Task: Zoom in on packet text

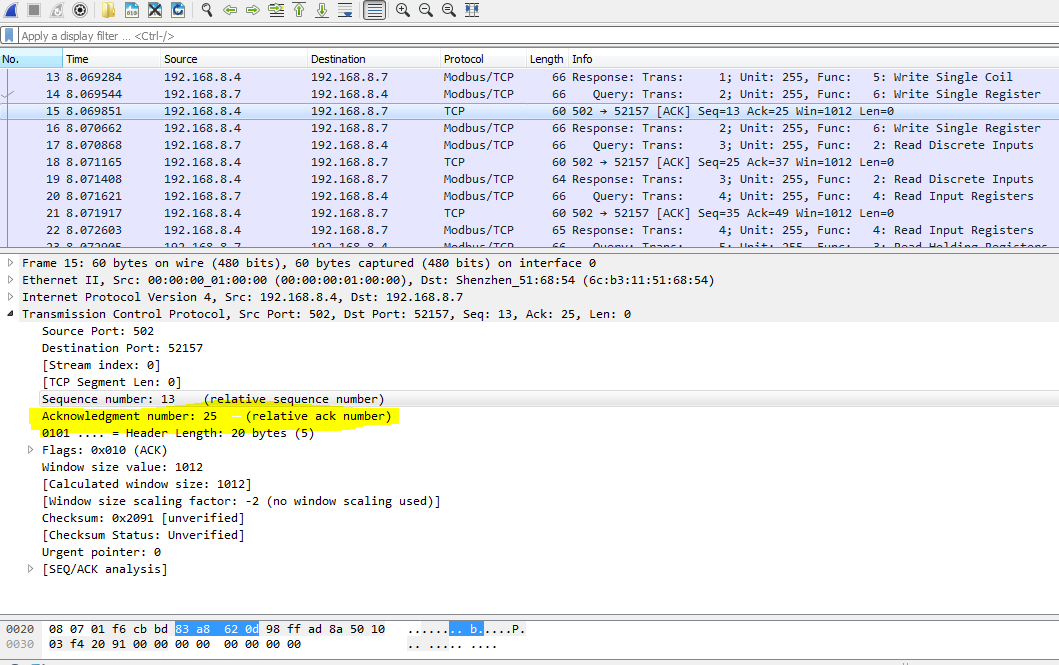Action: pos(403,9)
